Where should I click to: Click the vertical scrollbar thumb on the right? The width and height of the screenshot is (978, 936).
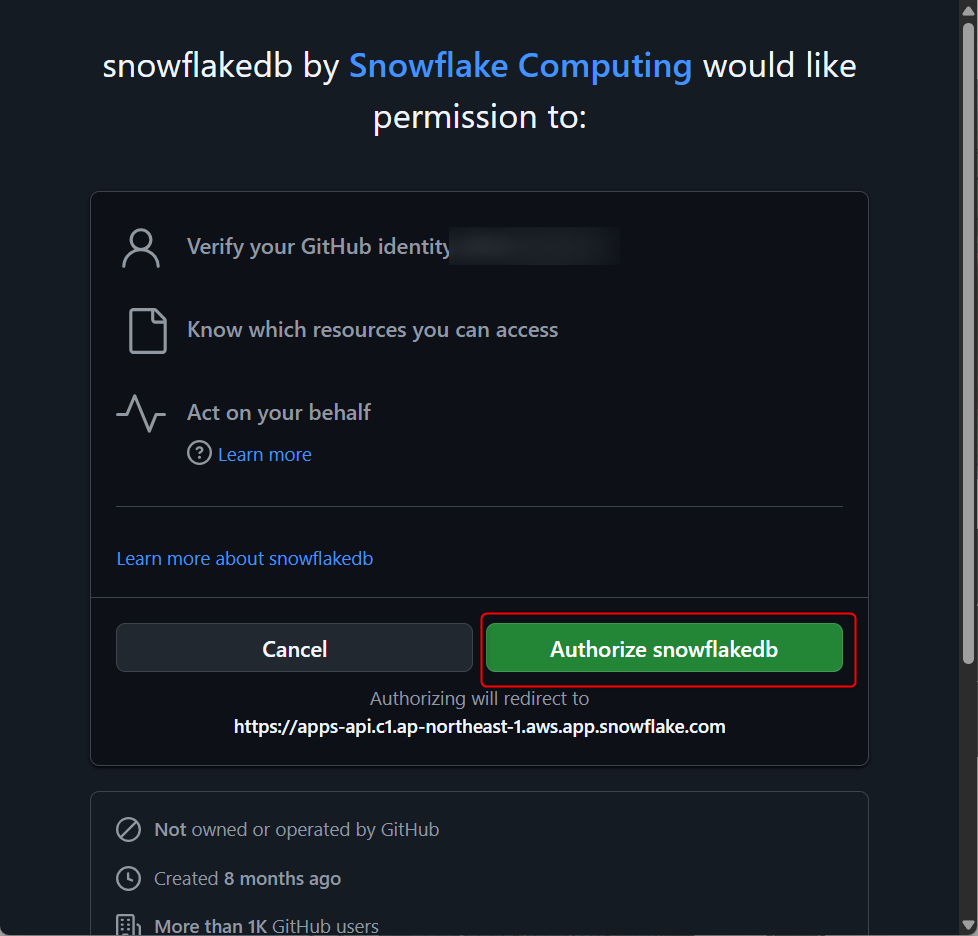(968, 340)
